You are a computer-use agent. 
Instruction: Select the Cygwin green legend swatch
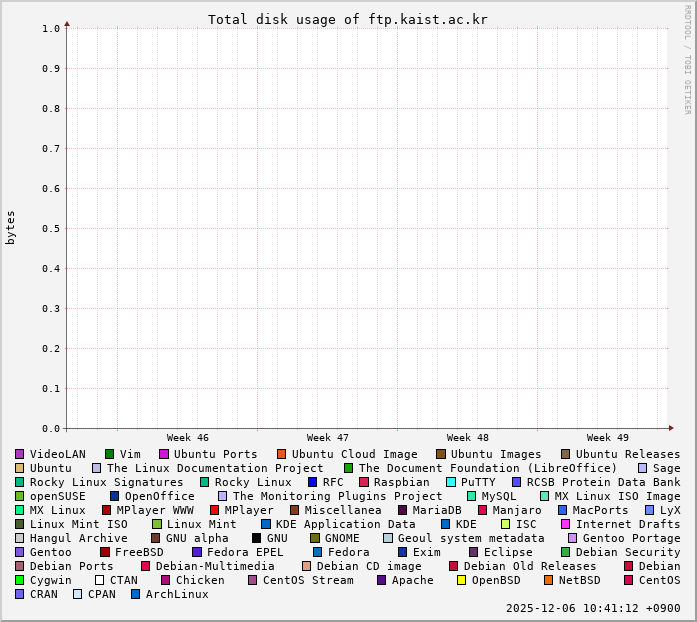[19, 580]
